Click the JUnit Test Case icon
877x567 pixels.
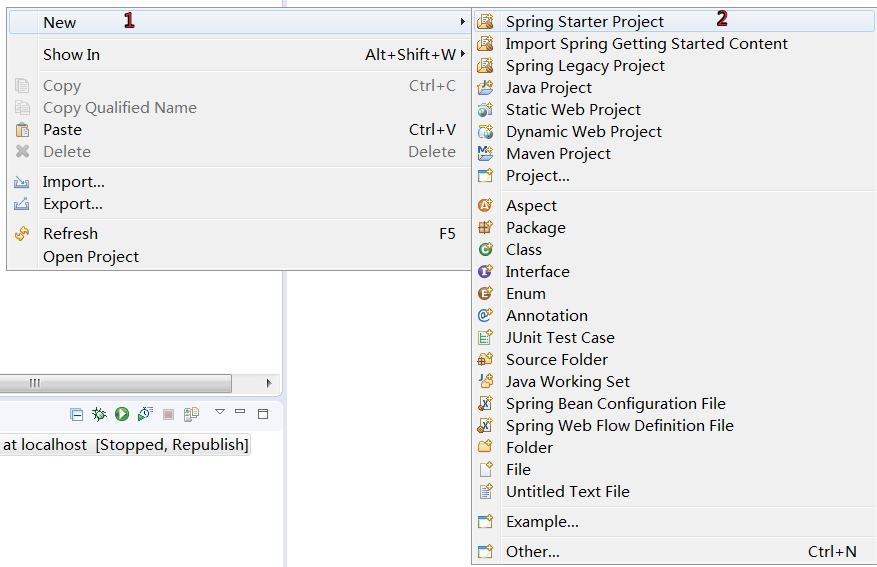coord(485,337)
